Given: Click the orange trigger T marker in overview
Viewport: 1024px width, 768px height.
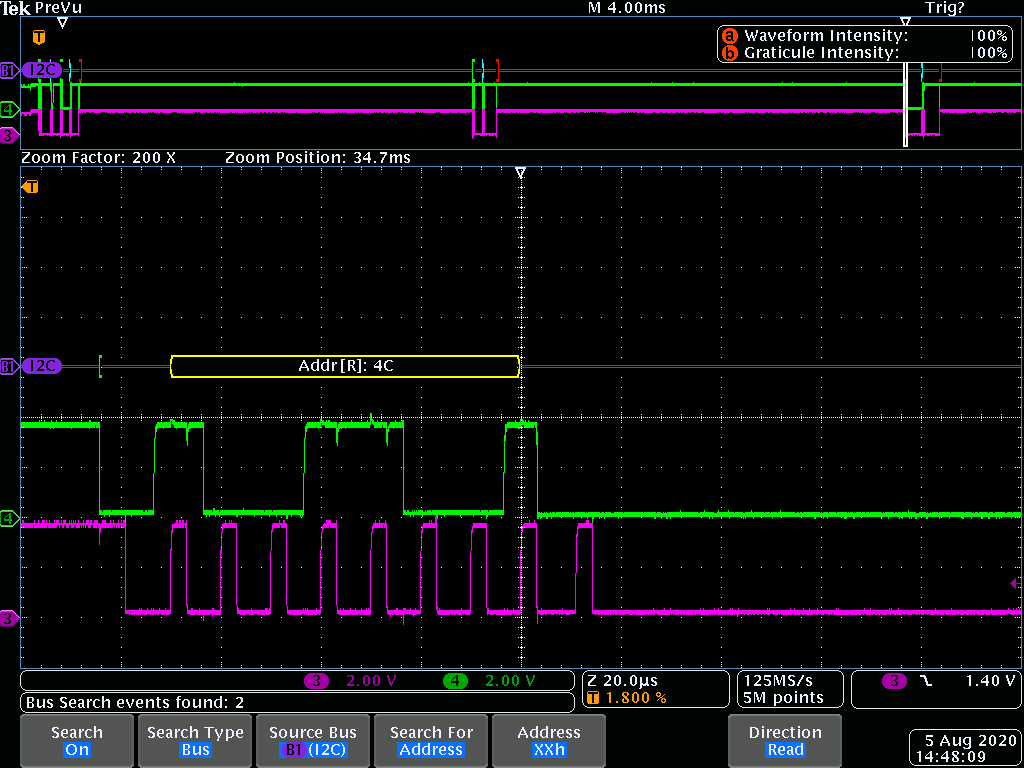Looking at the screenshot, I should (x=39, y=37).
